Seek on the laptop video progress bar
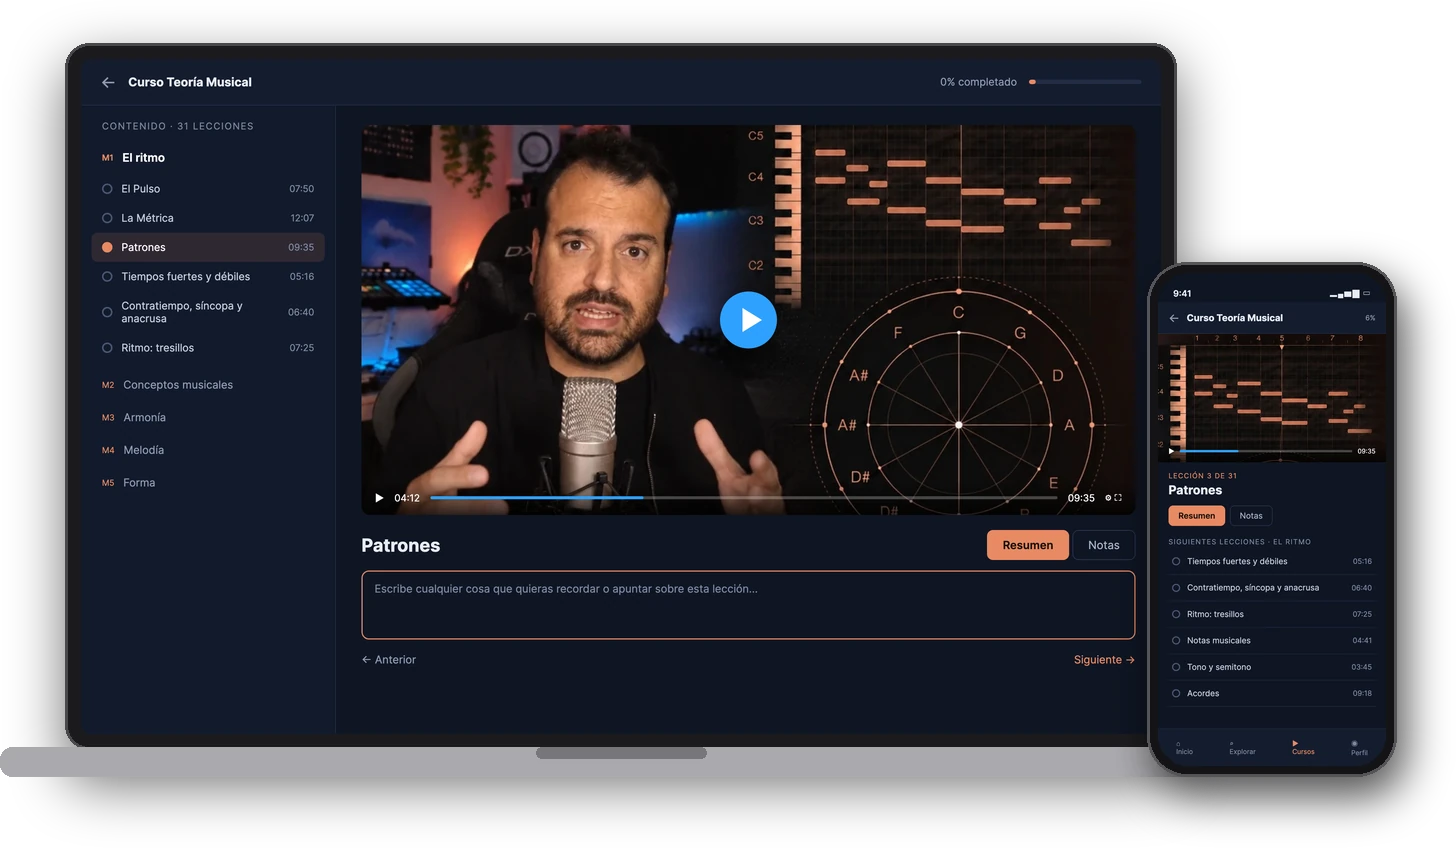Screen dimensions: 1456x848 [743, 497]
